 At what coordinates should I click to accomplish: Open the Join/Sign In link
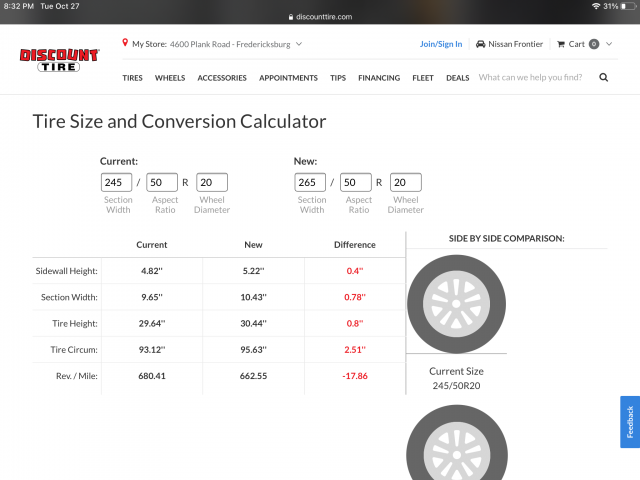(441, 44)
